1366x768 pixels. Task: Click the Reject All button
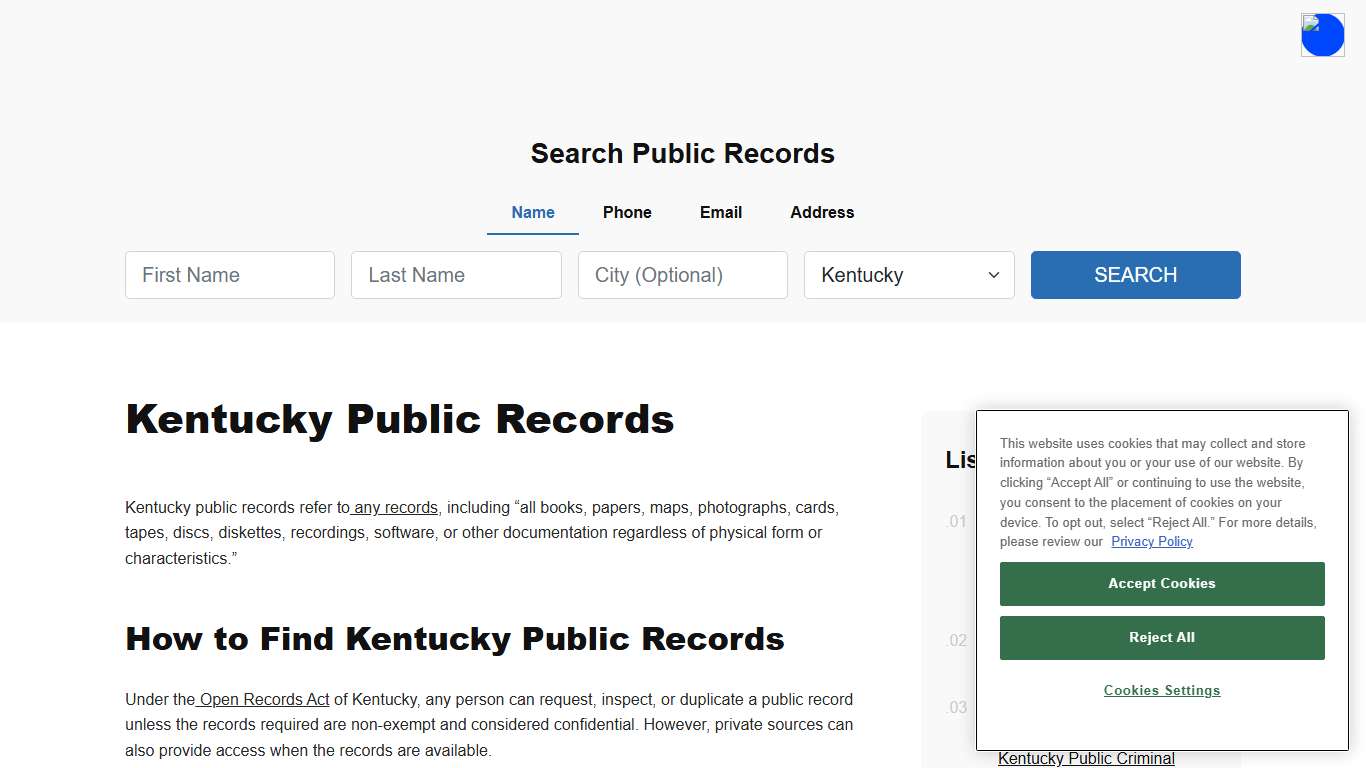[x=1161, y=637]
